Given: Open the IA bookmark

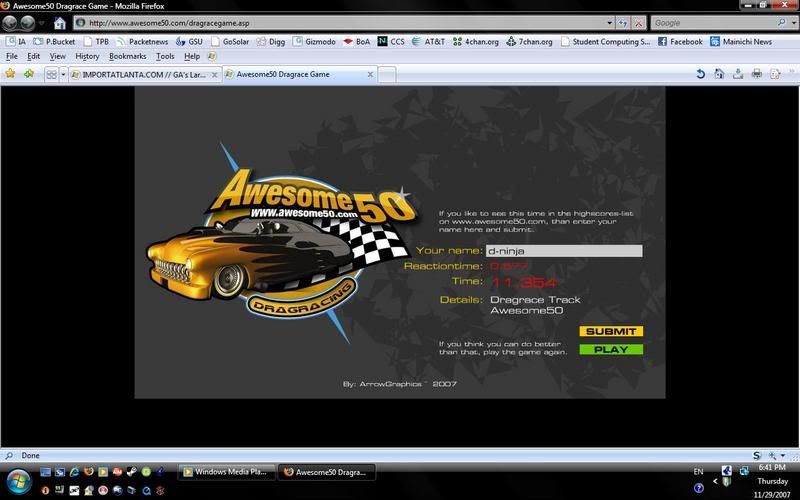Looking at the screenshot, I should click(x=16, y=41).
